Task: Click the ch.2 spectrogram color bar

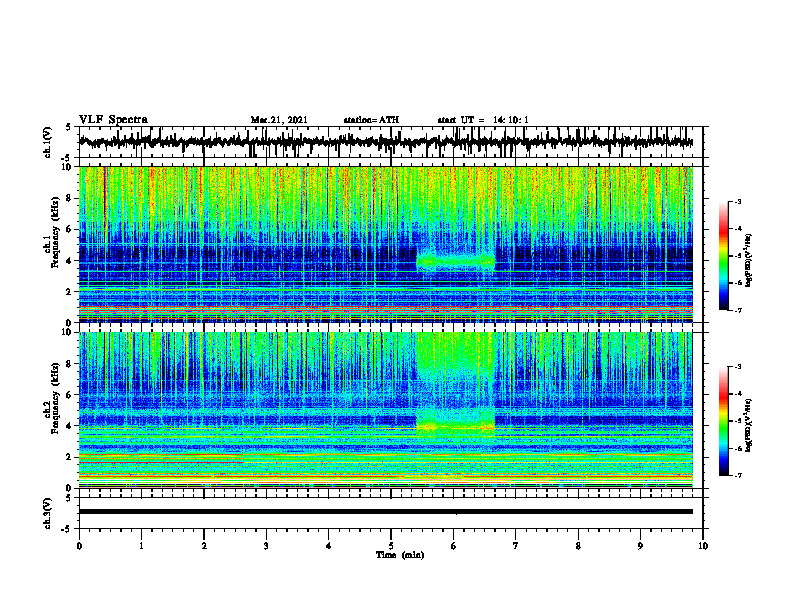Action: tap(724, 421)
